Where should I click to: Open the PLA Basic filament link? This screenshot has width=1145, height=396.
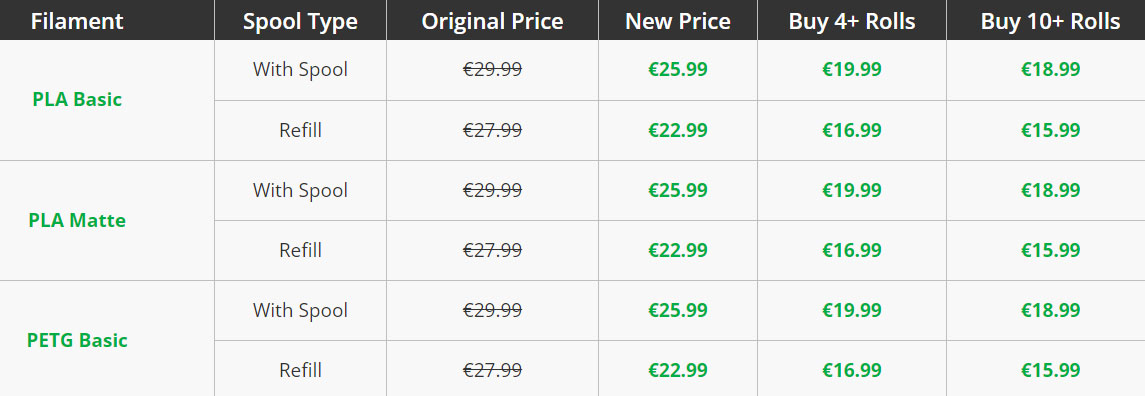click(77, 99)
